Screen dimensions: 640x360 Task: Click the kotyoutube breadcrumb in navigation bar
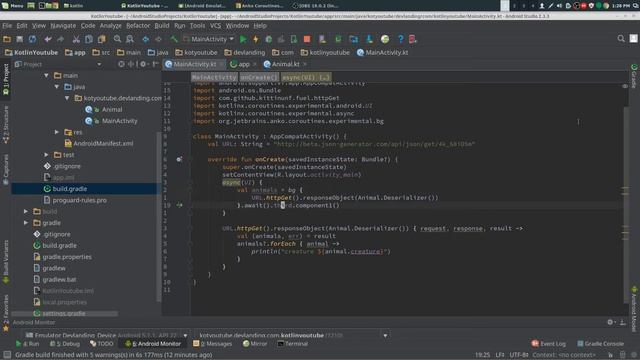pos(196,53)
